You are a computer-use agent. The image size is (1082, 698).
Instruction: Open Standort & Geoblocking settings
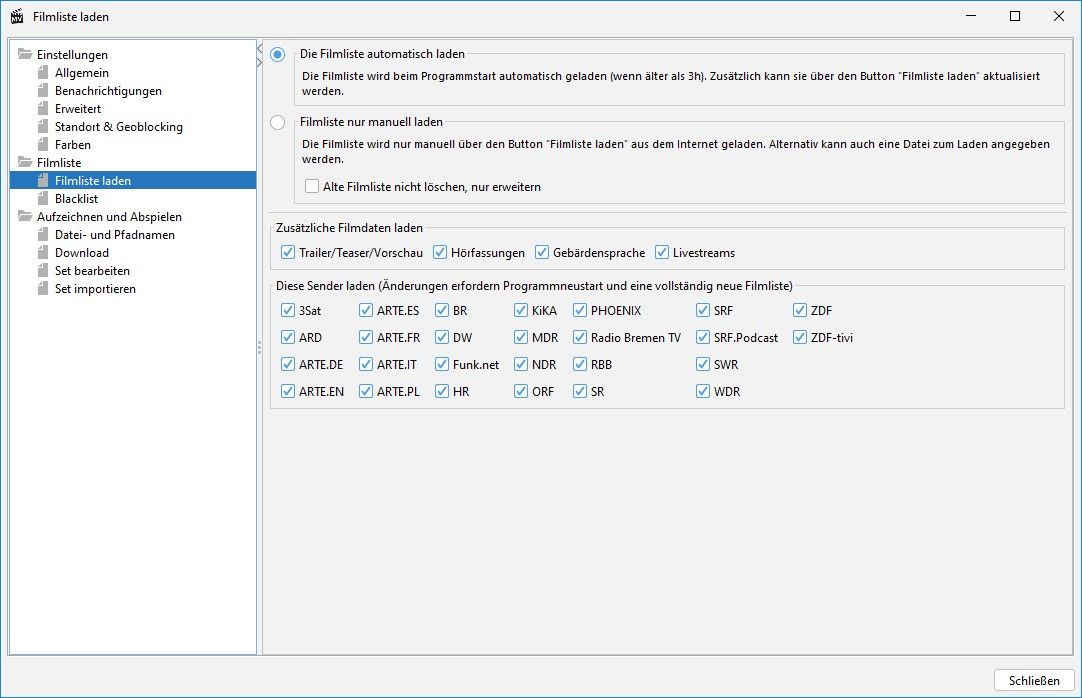[x=118, y=127]
